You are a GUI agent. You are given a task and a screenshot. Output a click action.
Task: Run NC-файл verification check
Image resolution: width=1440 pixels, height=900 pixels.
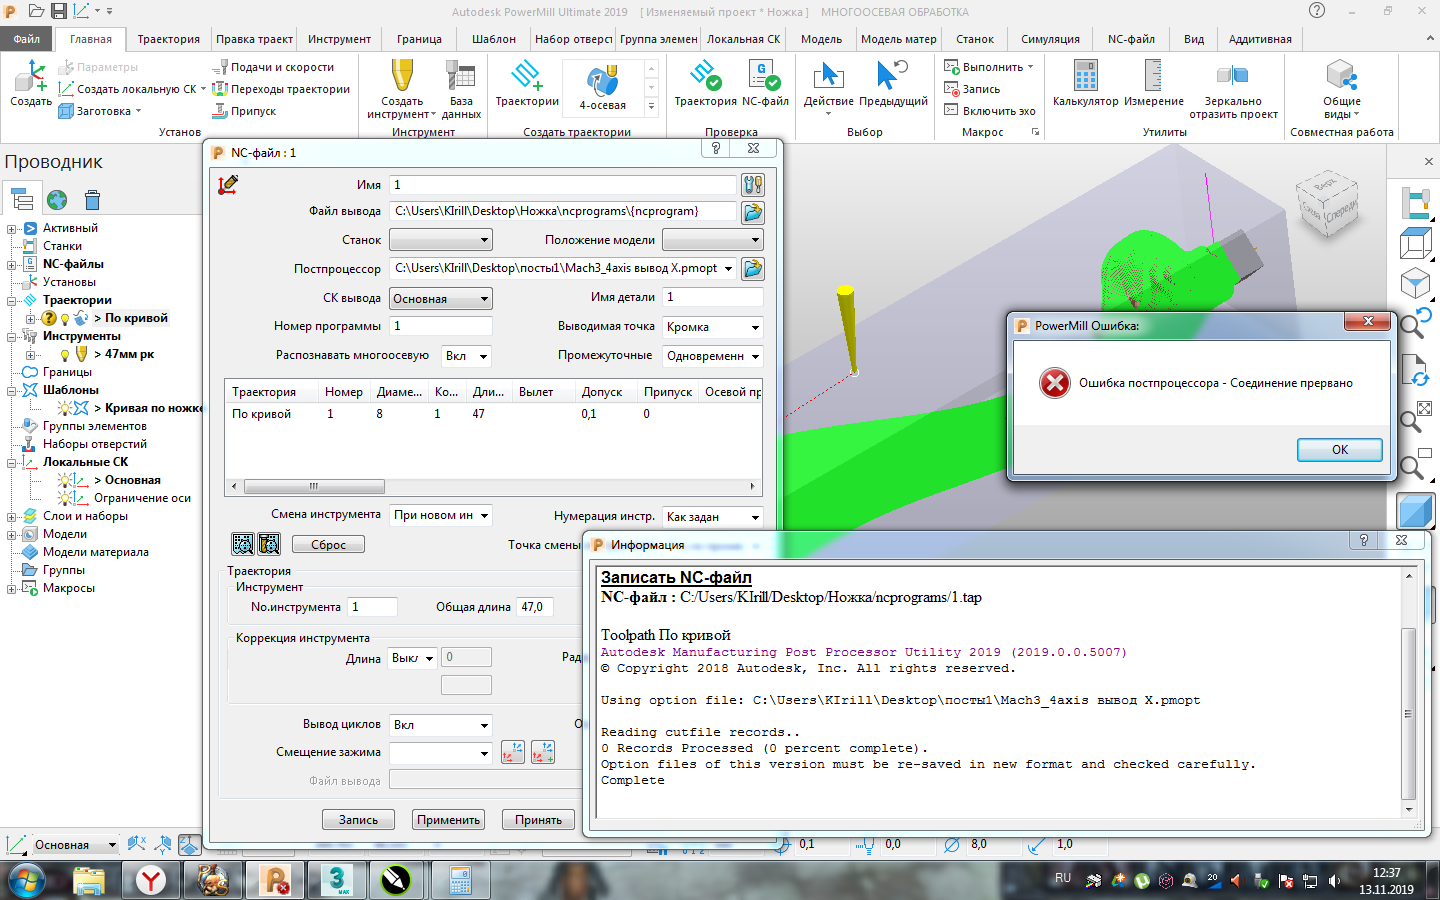pyautogui.click(x=765, y=83)
